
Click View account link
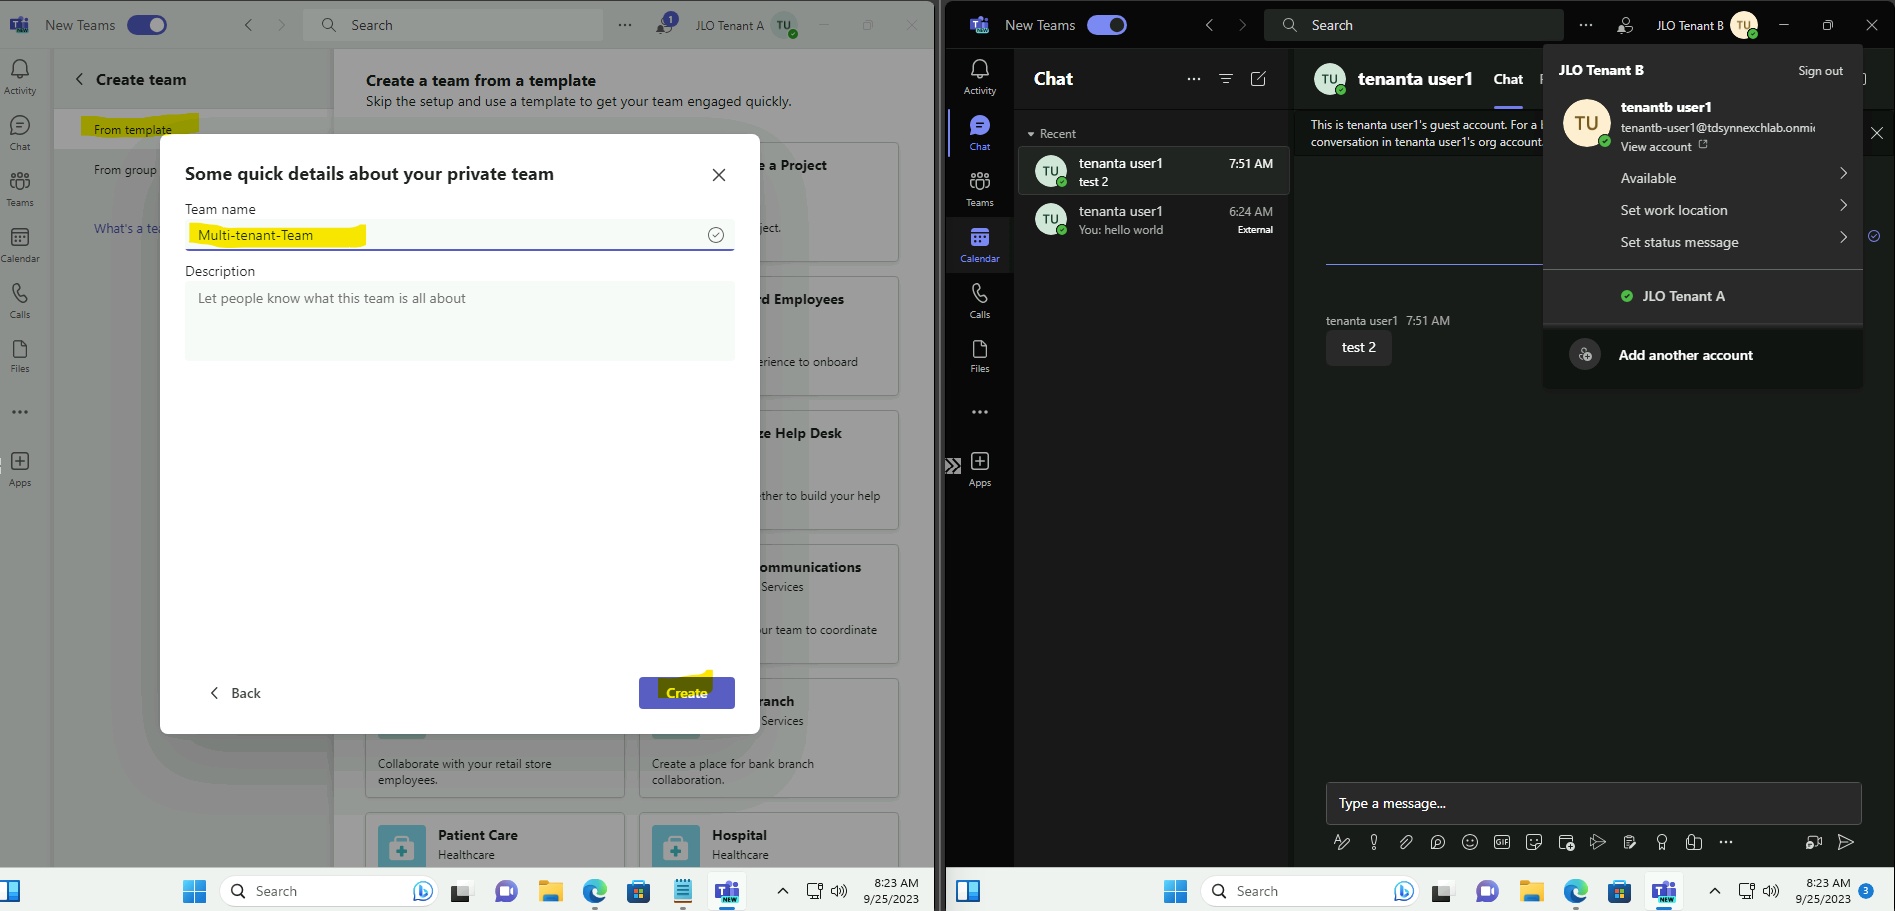(x=1656, y=147)
